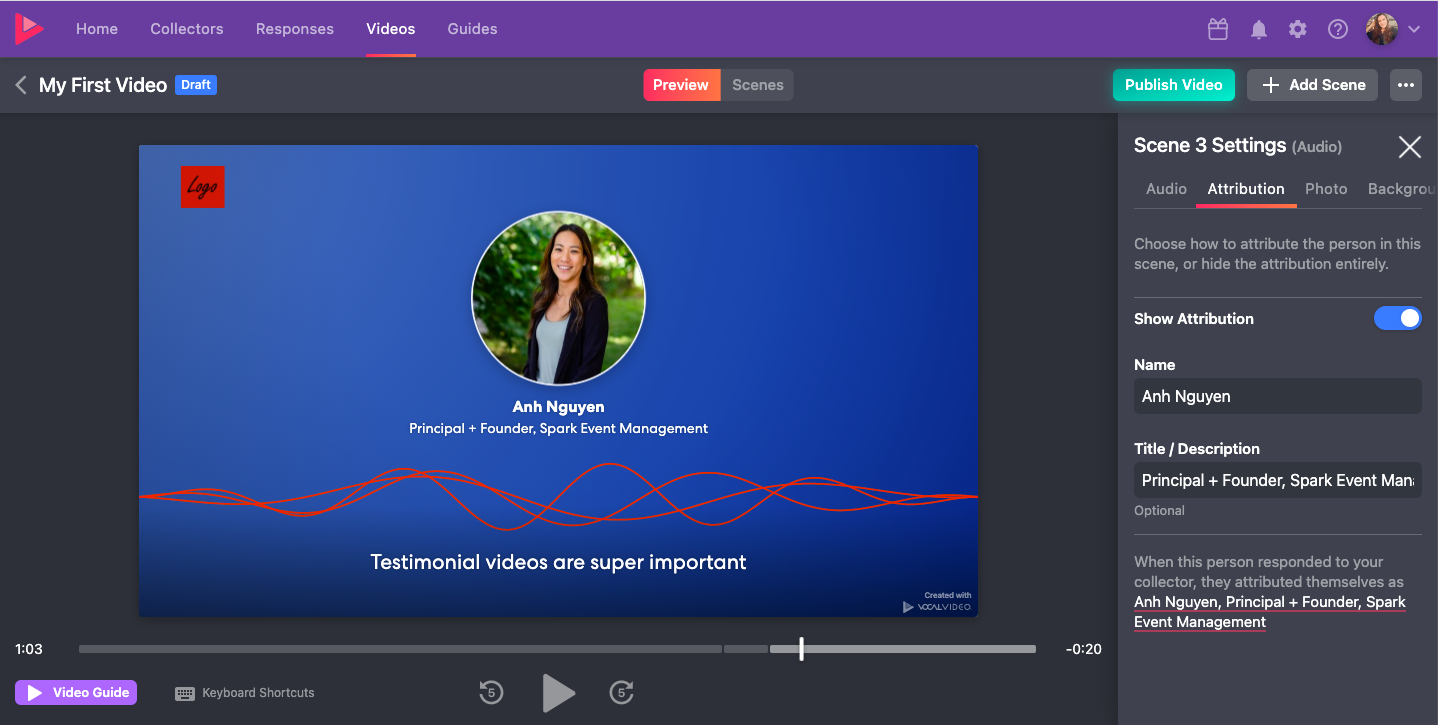Select the Videos menu item
This screenshot has width=1438, height=725.
(x=391, y=29)
